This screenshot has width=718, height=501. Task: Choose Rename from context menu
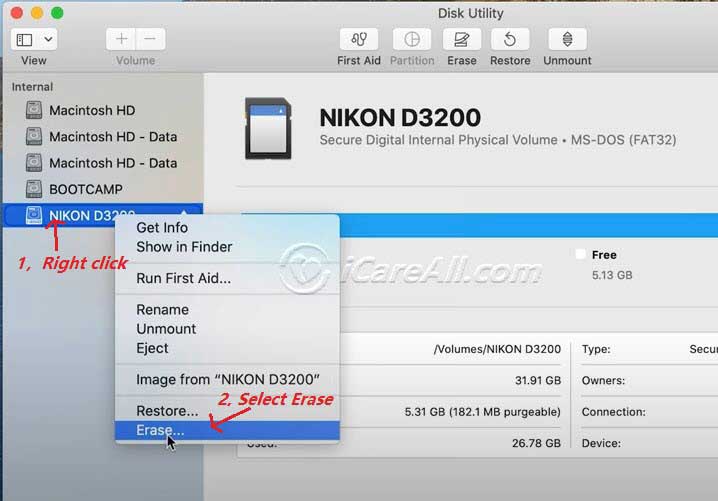point(227,310)
